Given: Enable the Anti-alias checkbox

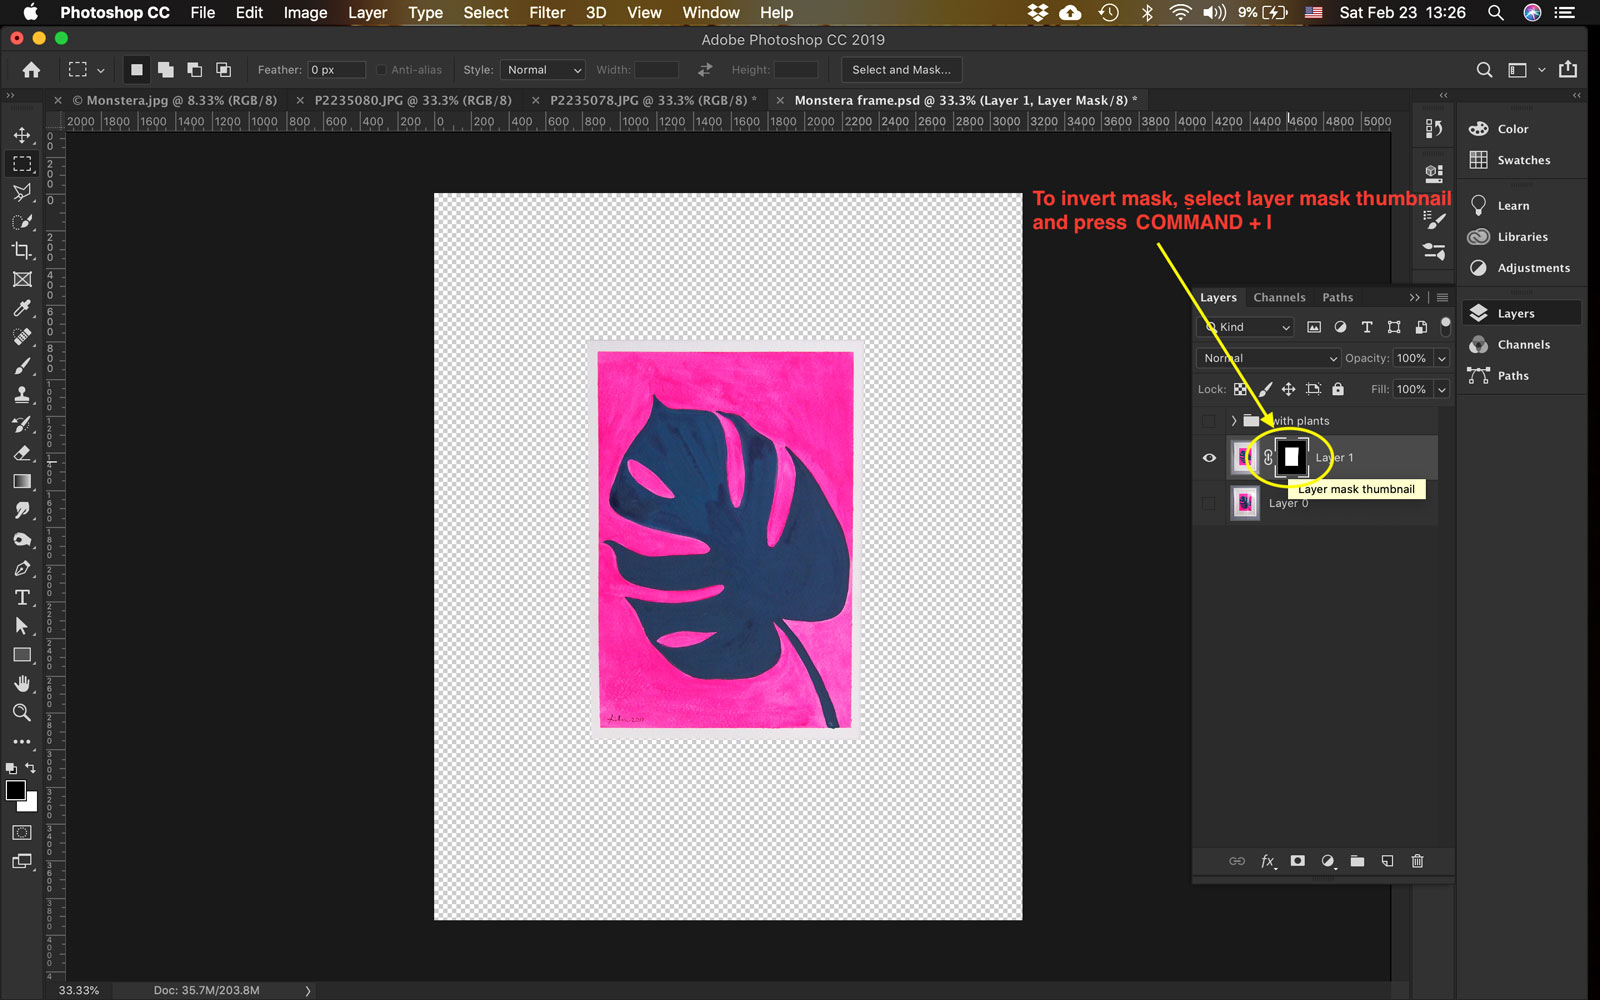Looking at the screenshot, I should point(381,70).
